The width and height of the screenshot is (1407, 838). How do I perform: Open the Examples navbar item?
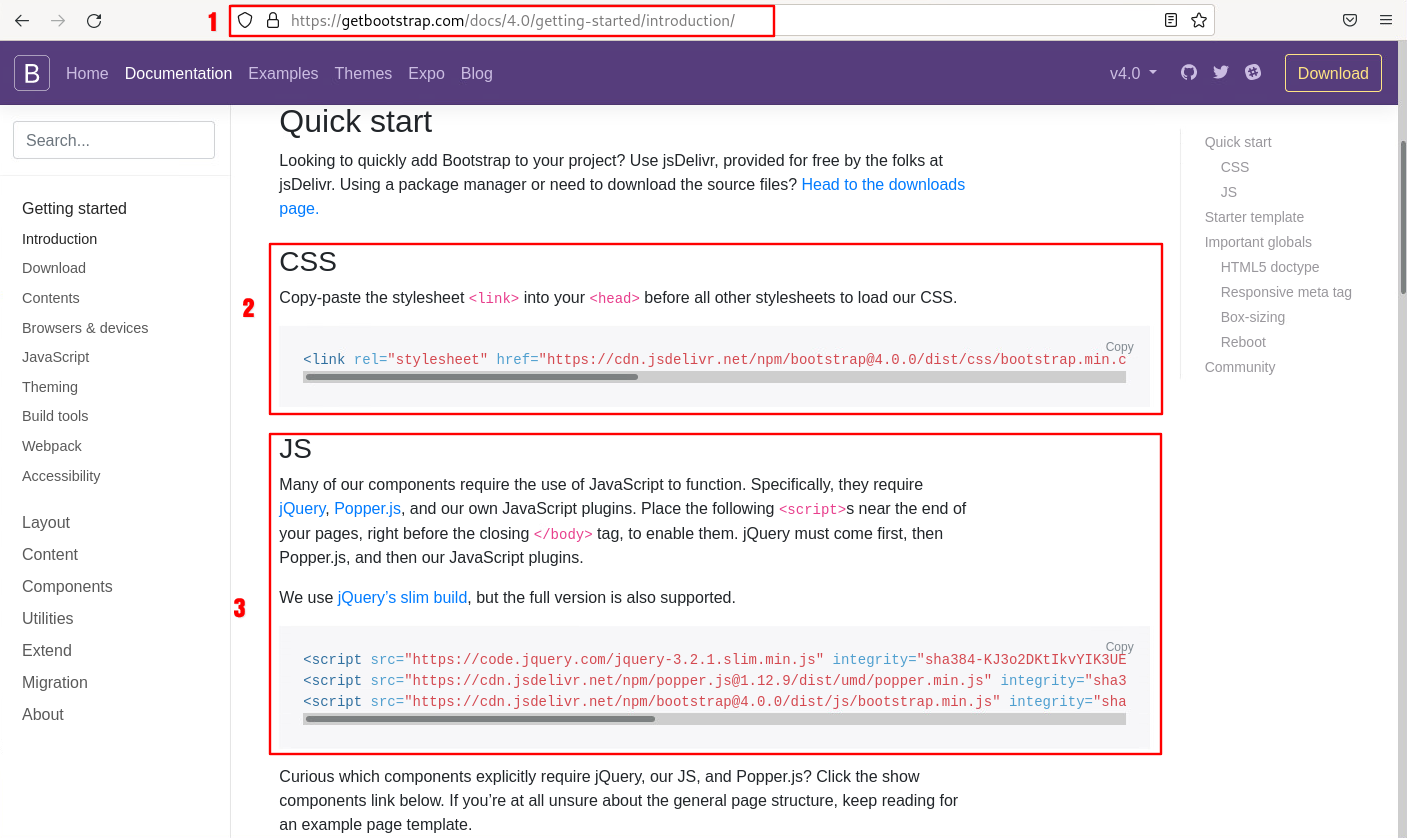click(x=283, y=73)
